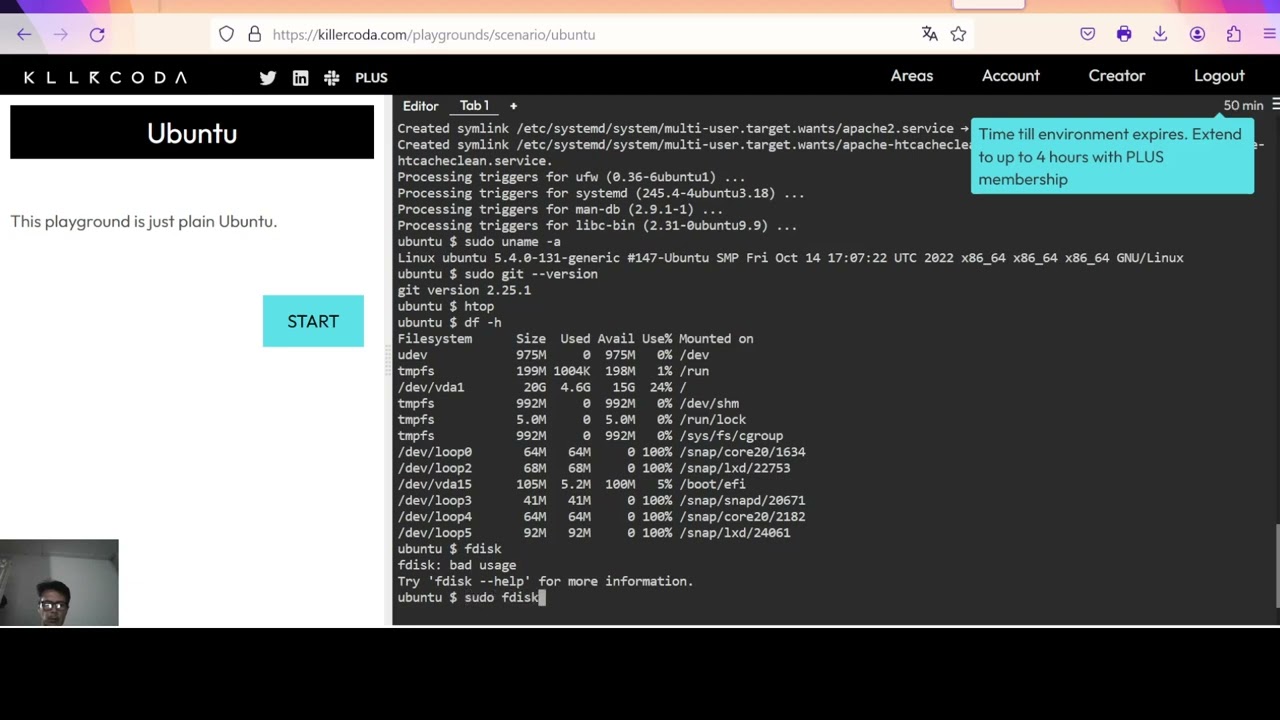
Task: Click the 50 min timer
Action: click(x=1243, y=105)
